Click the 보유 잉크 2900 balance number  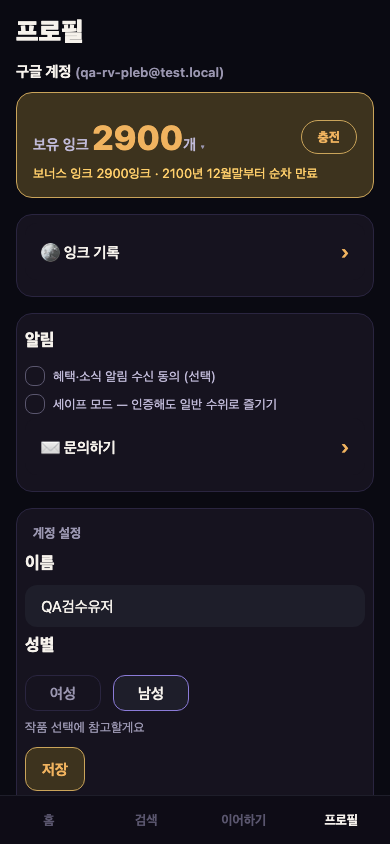click(x=138, y=138)
